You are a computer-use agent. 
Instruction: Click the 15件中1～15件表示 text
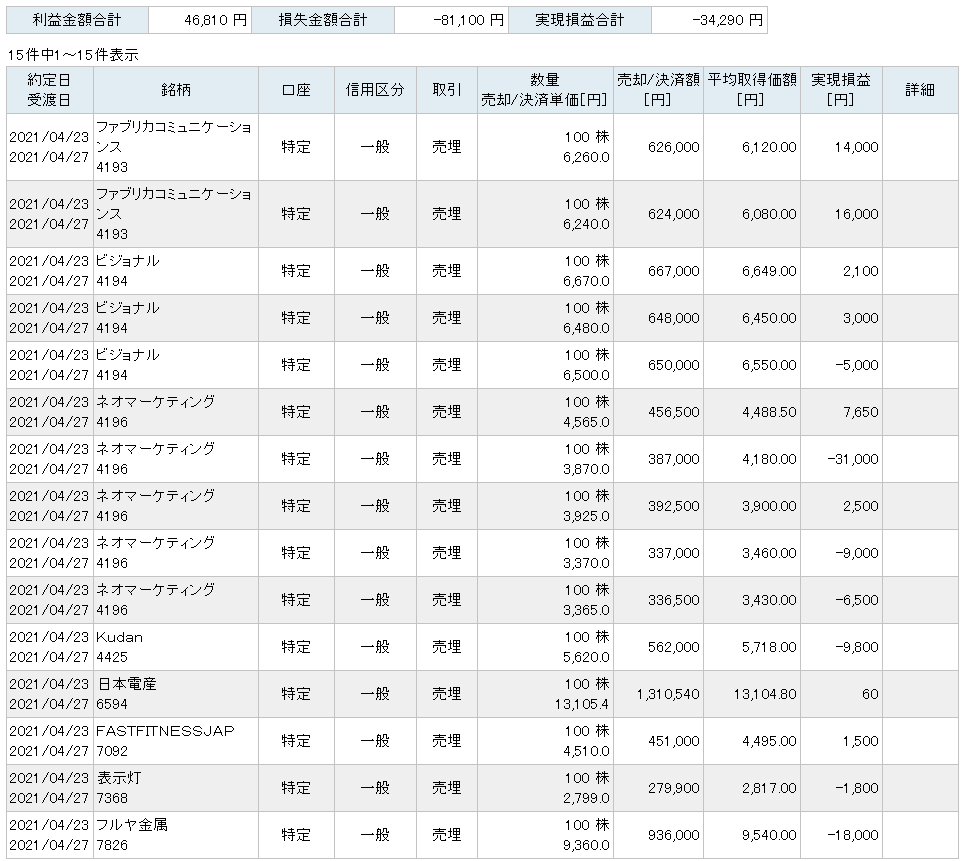click(x=72, y=55)
